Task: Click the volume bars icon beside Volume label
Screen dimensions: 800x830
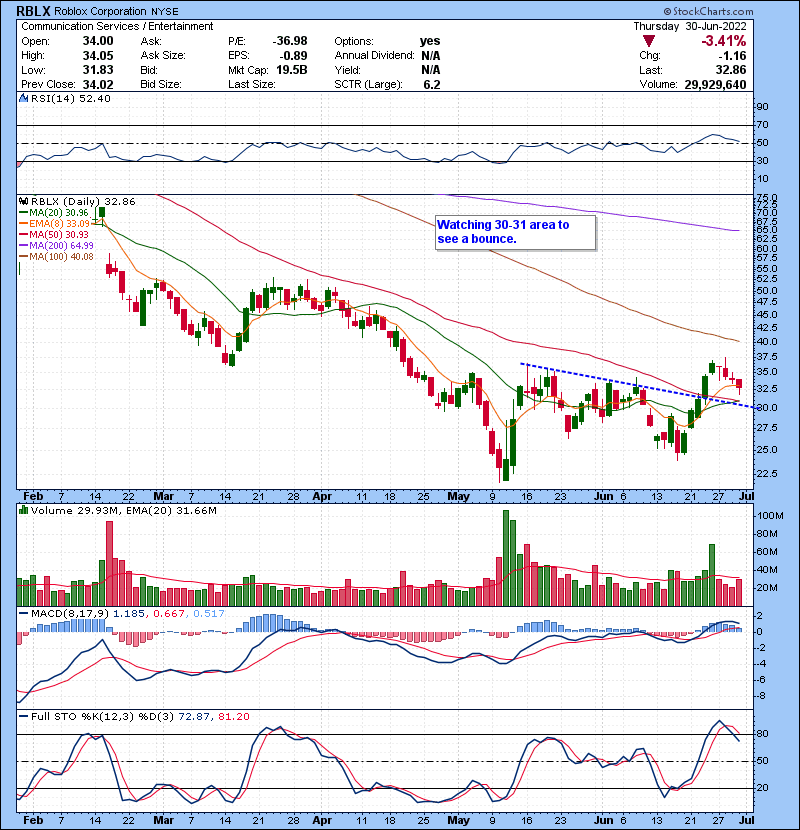Action: coord(23,510)
